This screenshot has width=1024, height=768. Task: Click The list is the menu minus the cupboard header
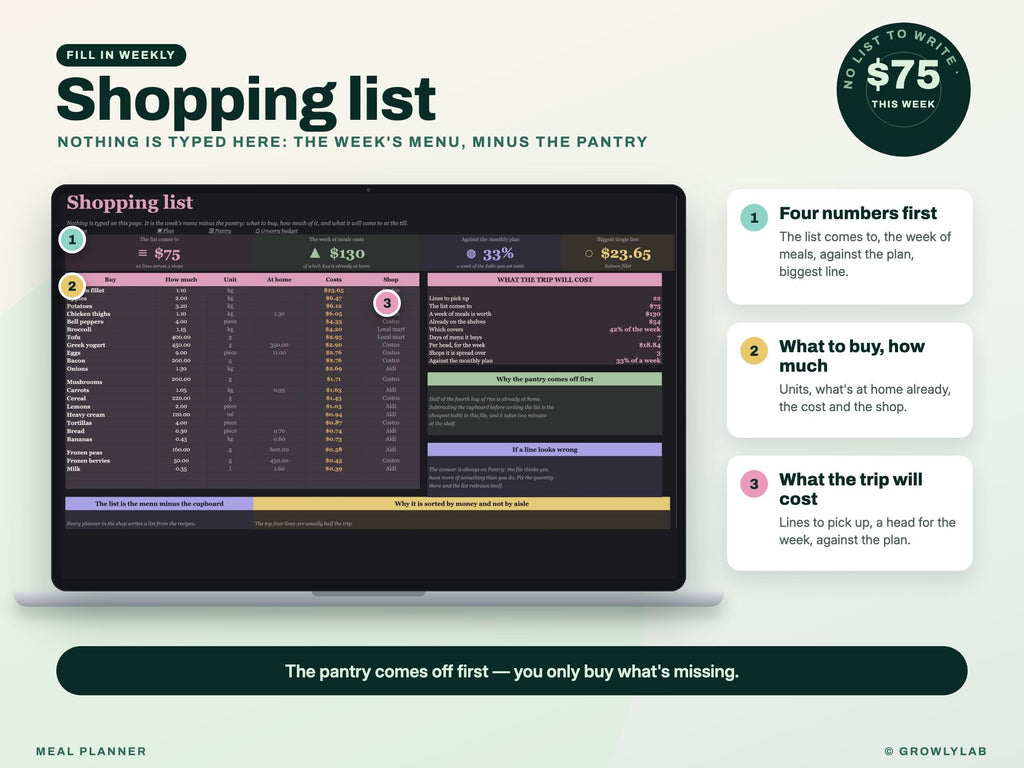pyautogui.click(x=159, y=504)
